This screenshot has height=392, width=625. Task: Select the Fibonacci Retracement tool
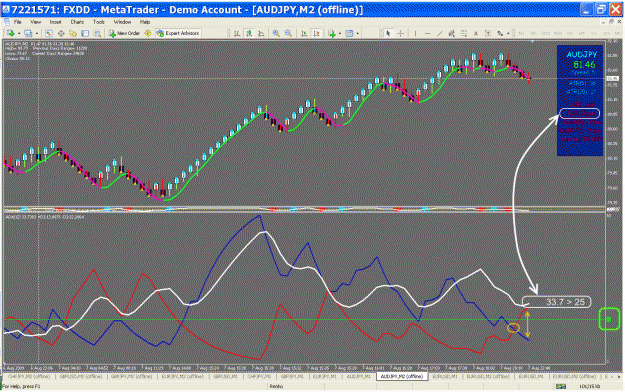click(464, 33)
